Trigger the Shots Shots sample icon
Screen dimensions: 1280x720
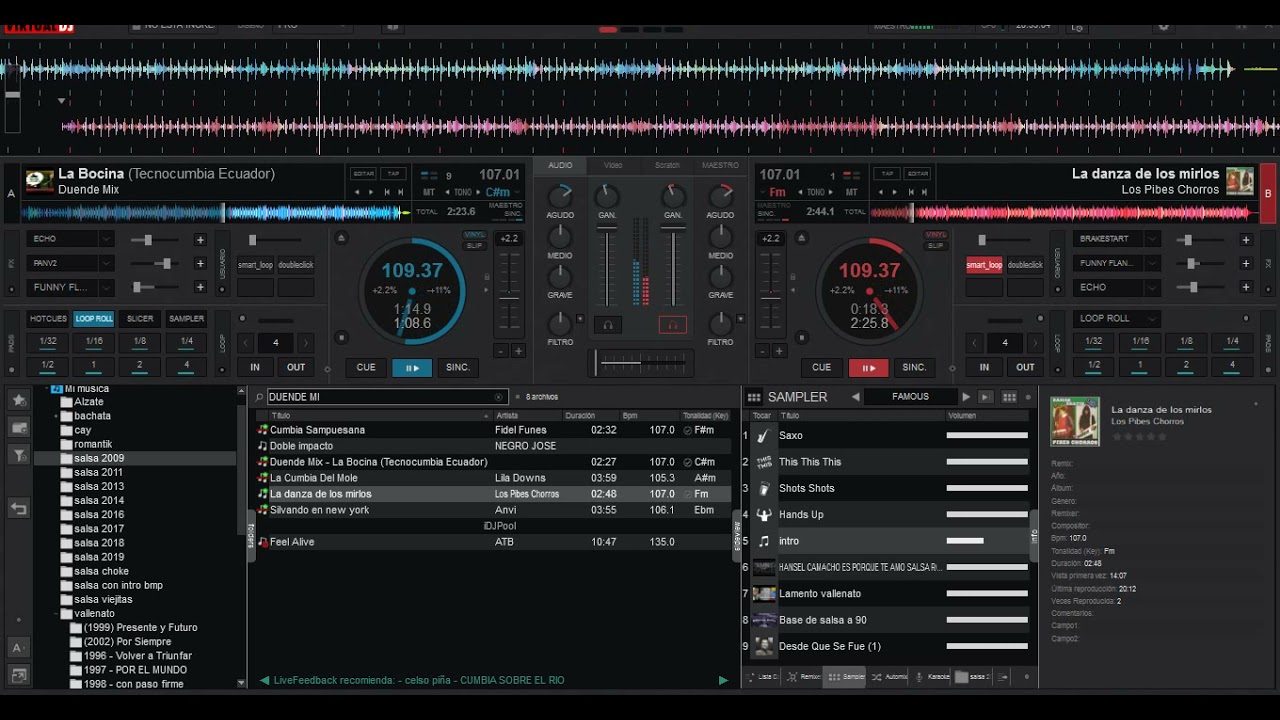click(764, 488)
